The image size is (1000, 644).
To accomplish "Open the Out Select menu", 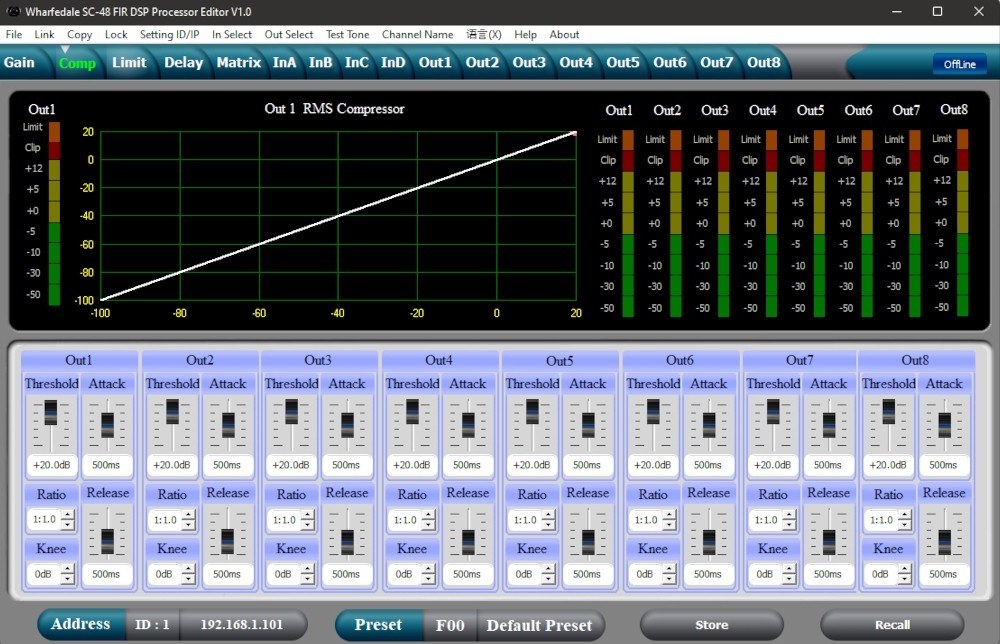I will 289,34.
